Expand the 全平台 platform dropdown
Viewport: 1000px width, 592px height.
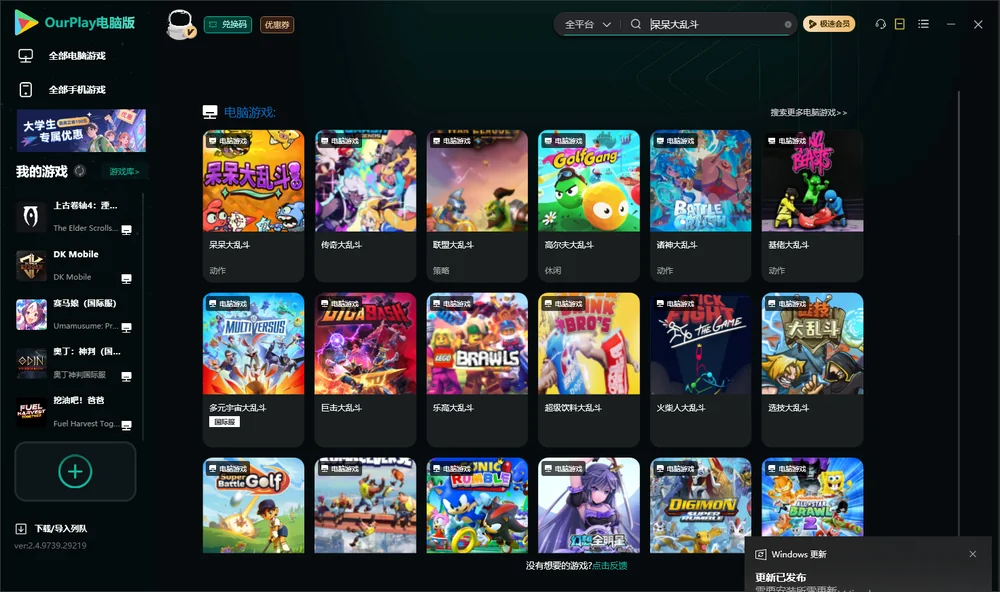pos(587,24)
